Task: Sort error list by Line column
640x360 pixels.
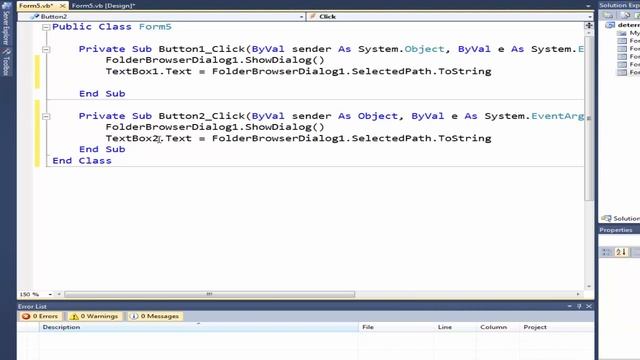Action: point(455,327)
